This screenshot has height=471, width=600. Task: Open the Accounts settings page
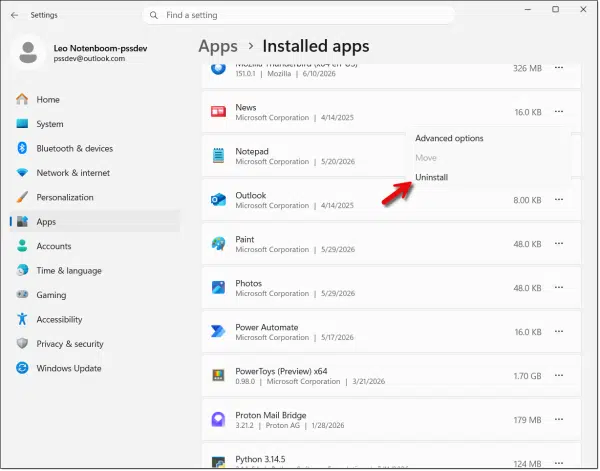95,246
